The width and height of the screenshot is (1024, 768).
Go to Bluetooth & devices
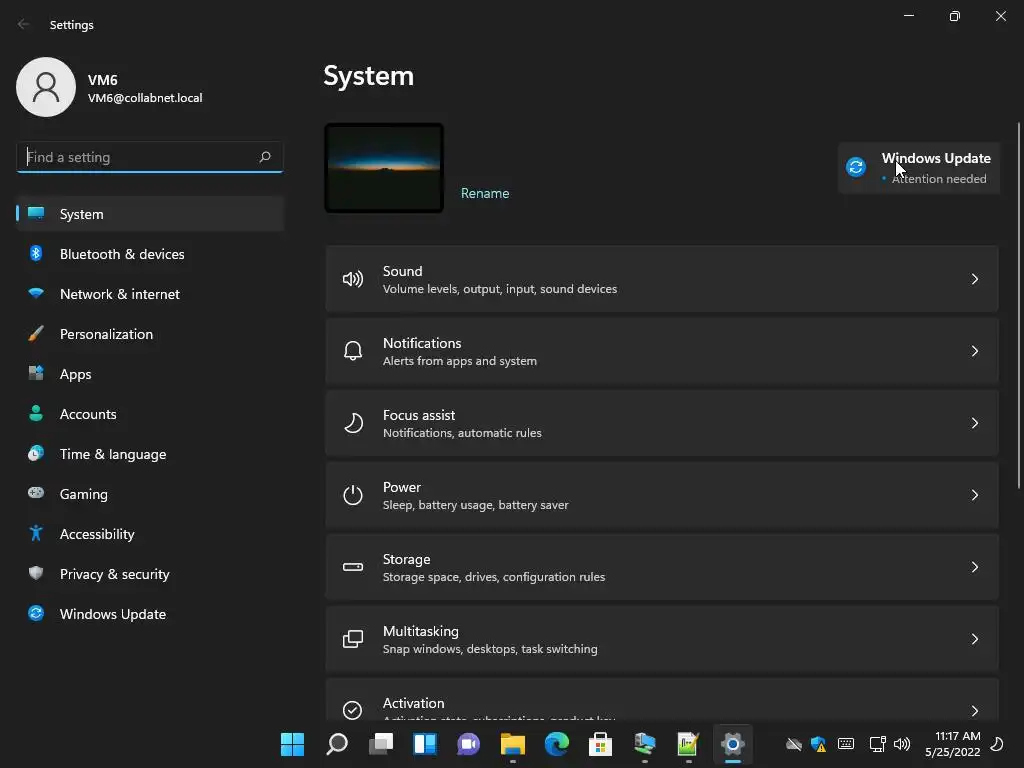pos(150,254)
